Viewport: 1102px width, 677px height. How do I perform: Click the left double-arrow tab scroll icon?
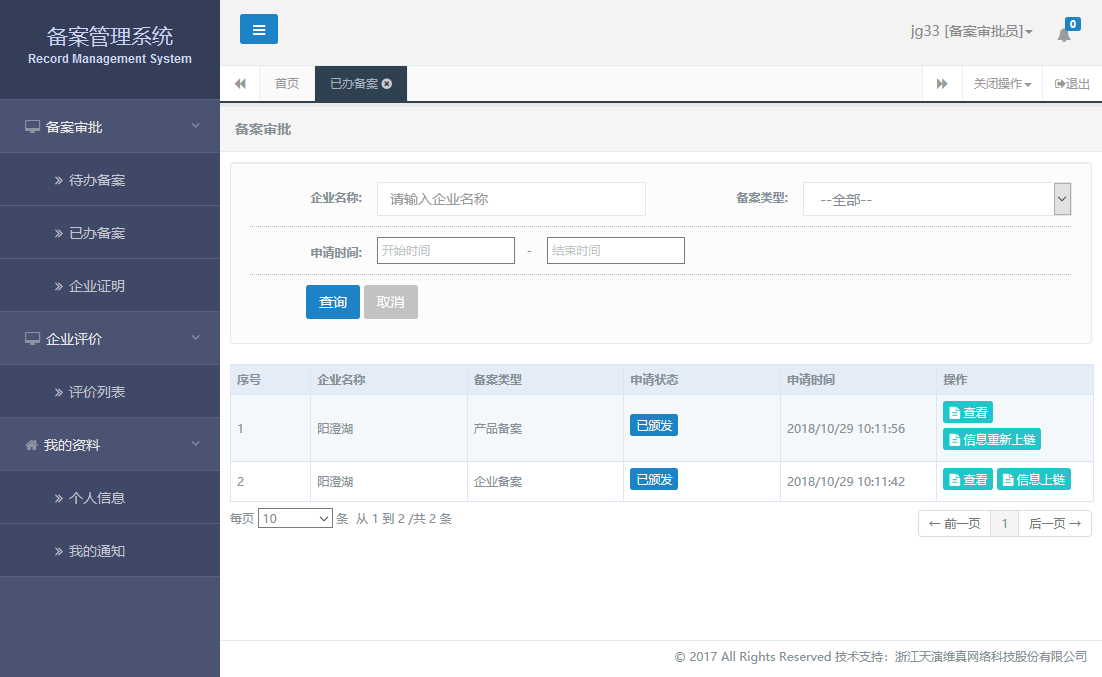tap(240, 84)
